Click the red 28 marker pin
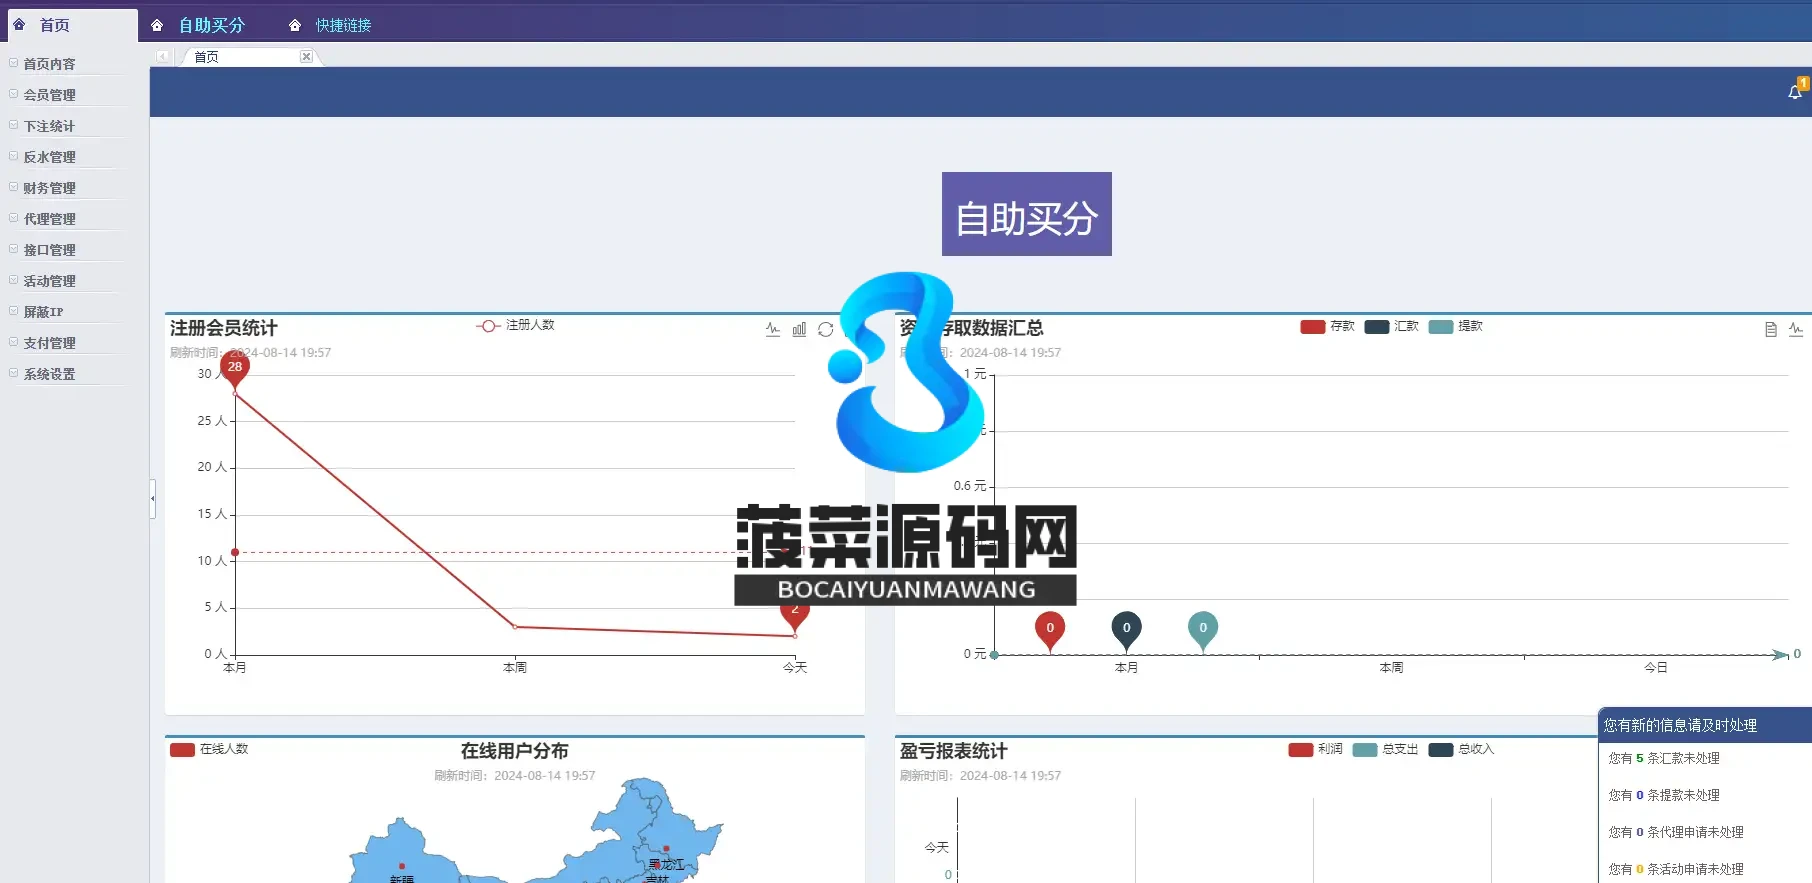Image resolution: width=1812 pixels, height=883 pixels. pos(235,369)
